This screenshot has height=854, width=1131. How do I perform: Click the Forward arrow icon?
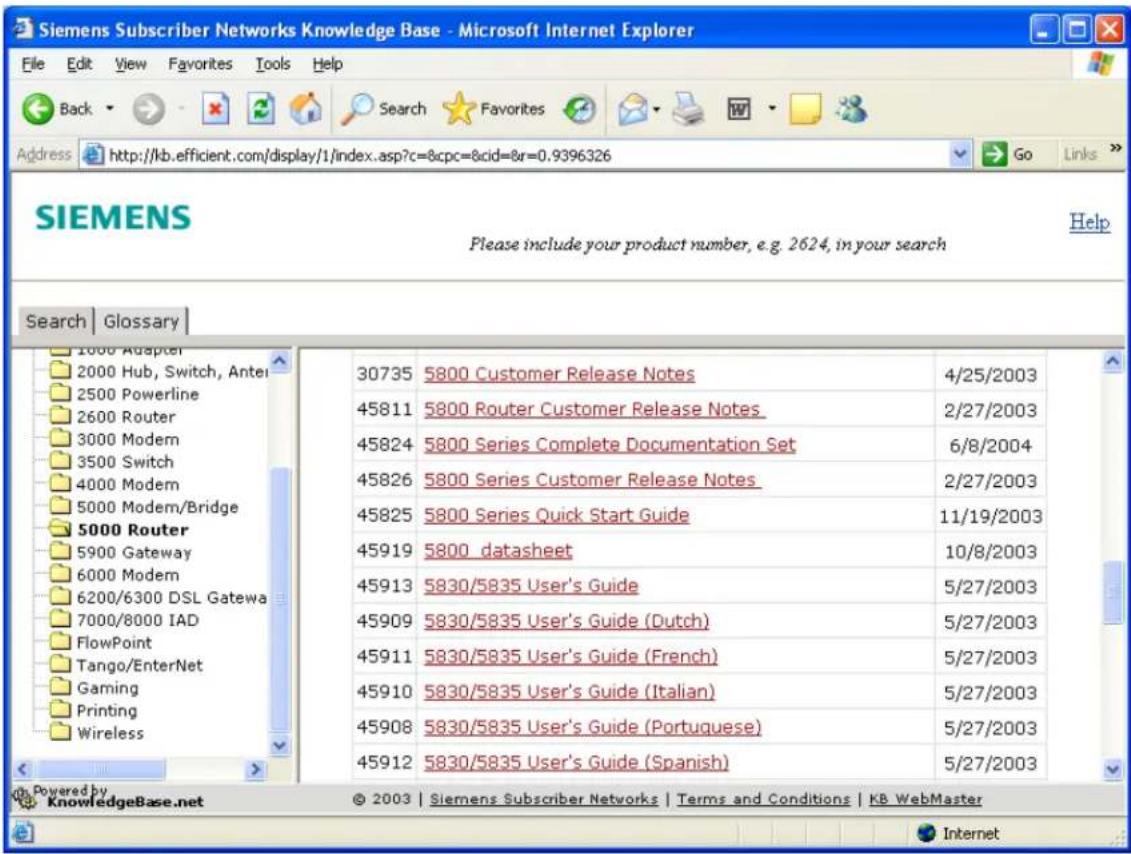point(149,110)
